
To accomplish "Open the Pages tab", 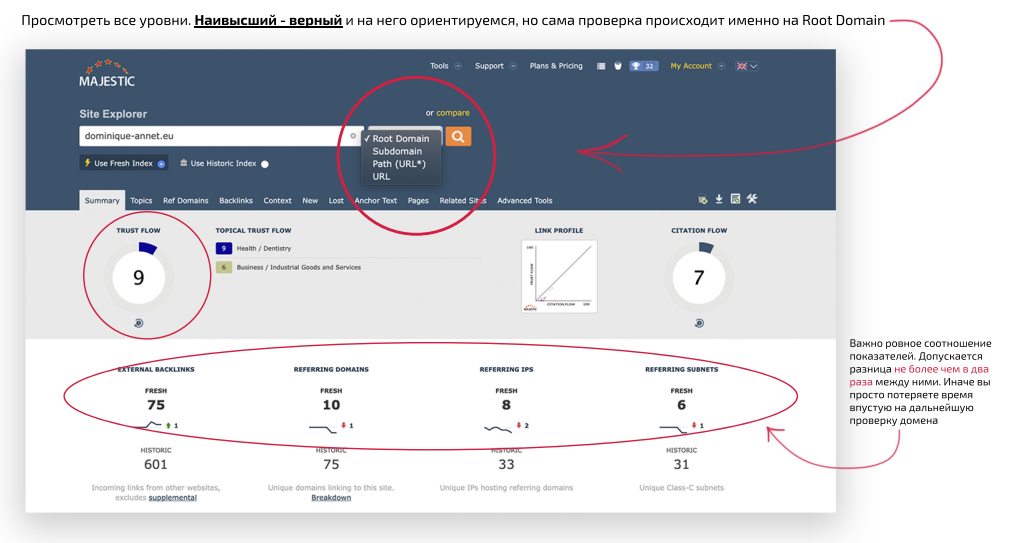I will tap(418, 201).
